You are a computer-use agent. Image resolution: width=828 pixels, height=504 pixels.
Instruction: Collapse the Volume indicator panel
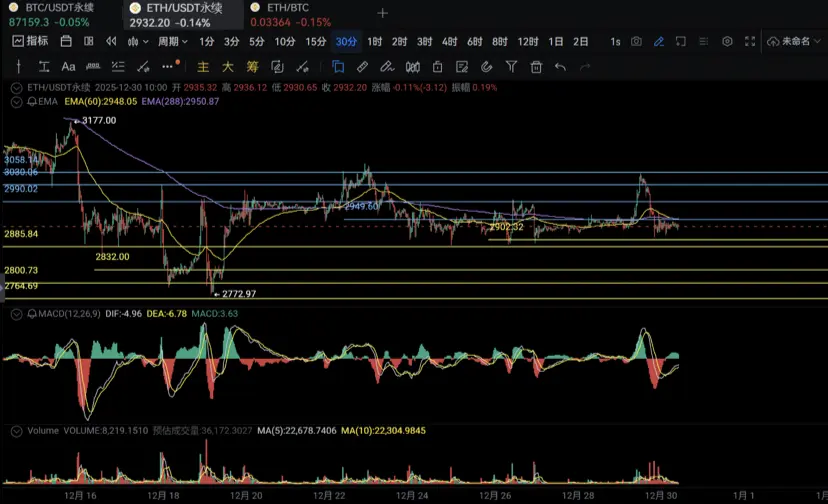pyautogui.click(x=16, y=431)
